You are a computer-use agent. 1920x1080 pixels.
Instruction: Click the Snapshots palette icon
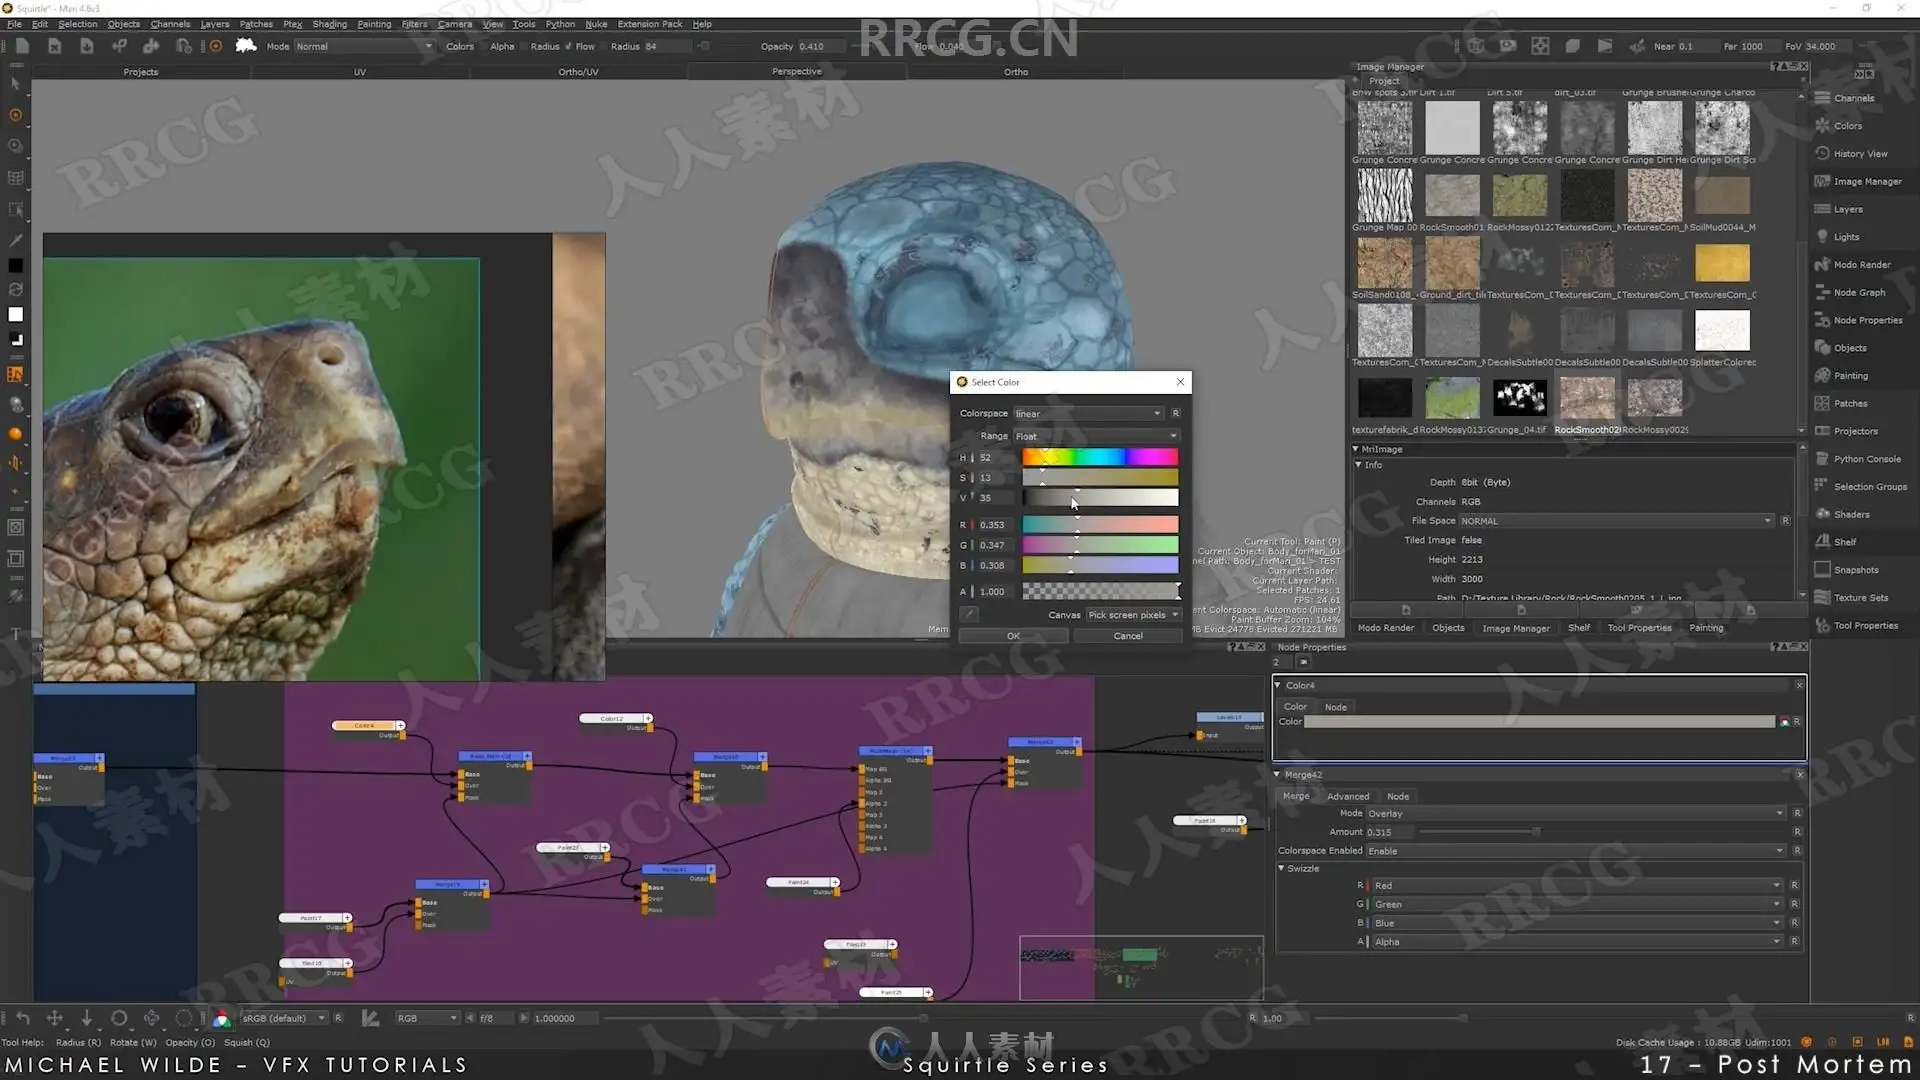pos(1822,570)
